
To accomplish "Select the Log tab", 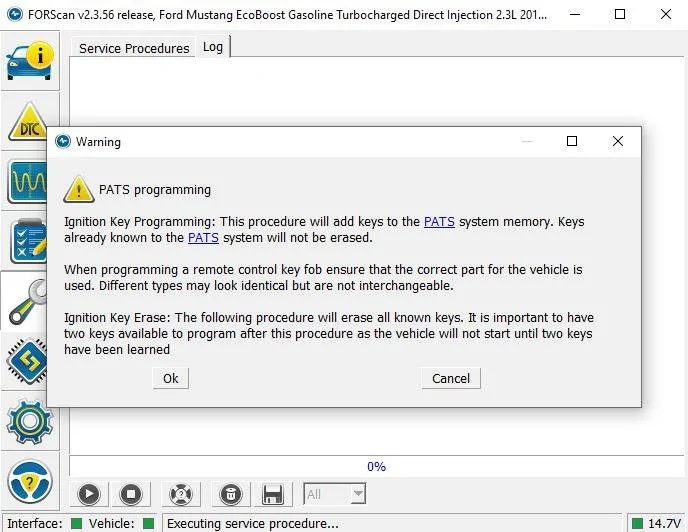I will (x=213, y=47).
